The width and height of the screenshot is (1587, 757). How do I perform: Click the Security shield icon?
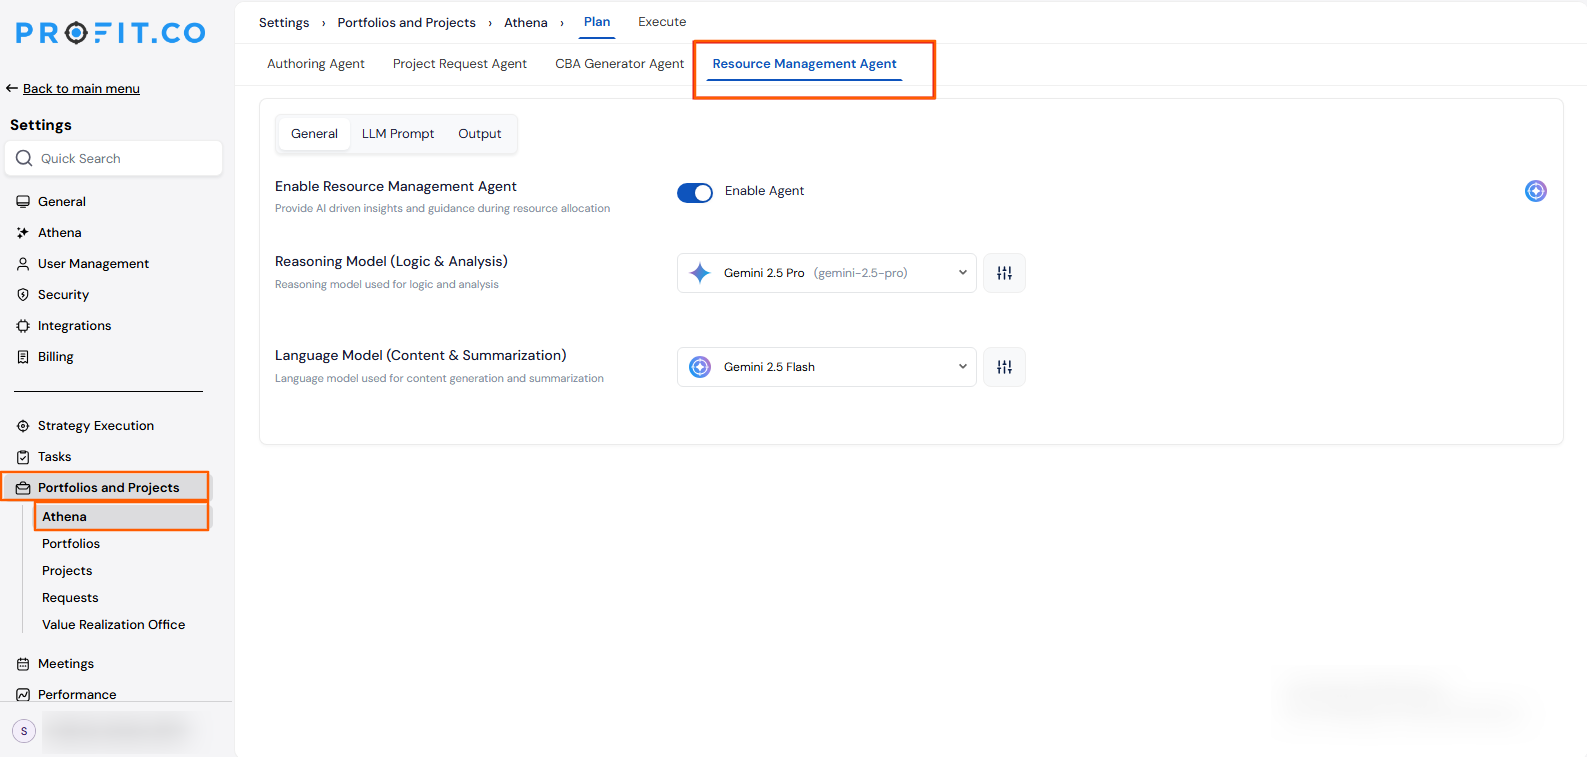[23, 295]
